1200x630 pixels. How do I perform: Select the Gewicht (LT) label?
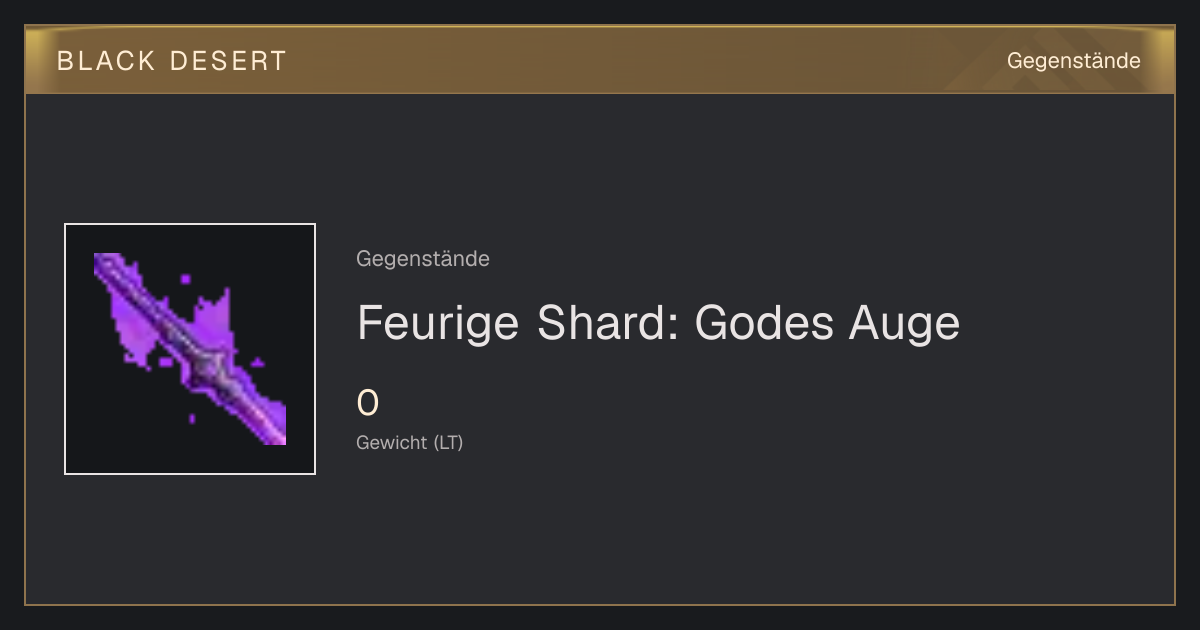coord(410,442)
